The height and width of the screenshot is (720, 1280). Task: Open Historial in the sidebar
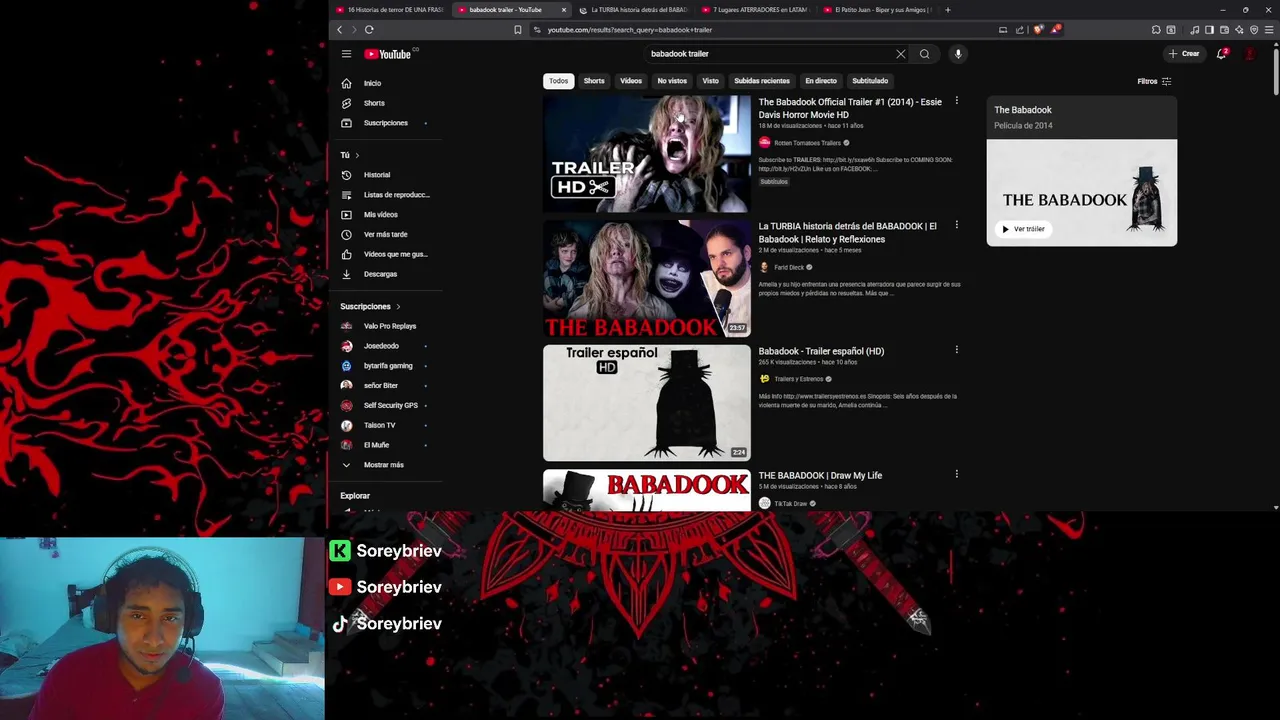point(386,175)
